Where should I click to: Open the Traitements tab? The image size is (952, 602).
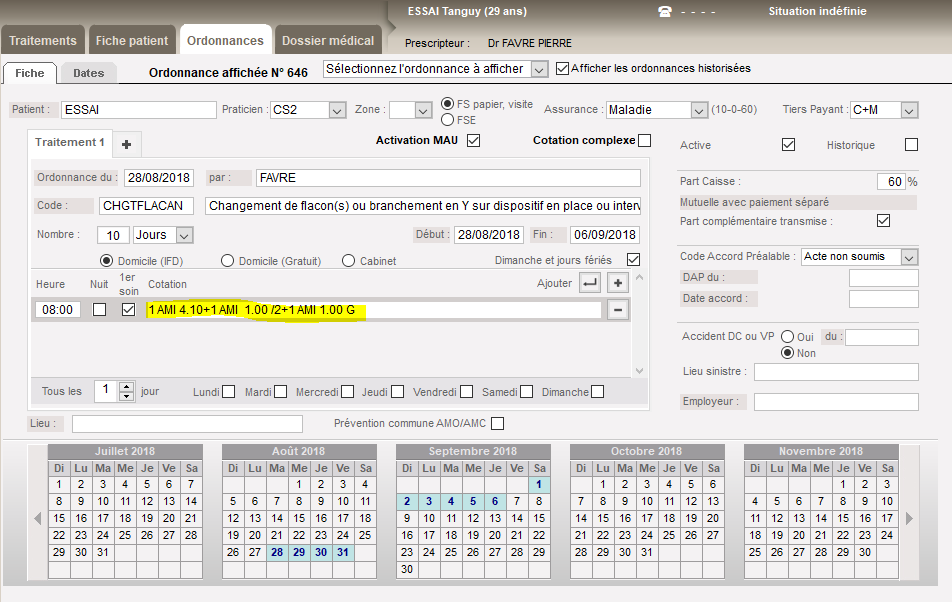tap(42, 41)
